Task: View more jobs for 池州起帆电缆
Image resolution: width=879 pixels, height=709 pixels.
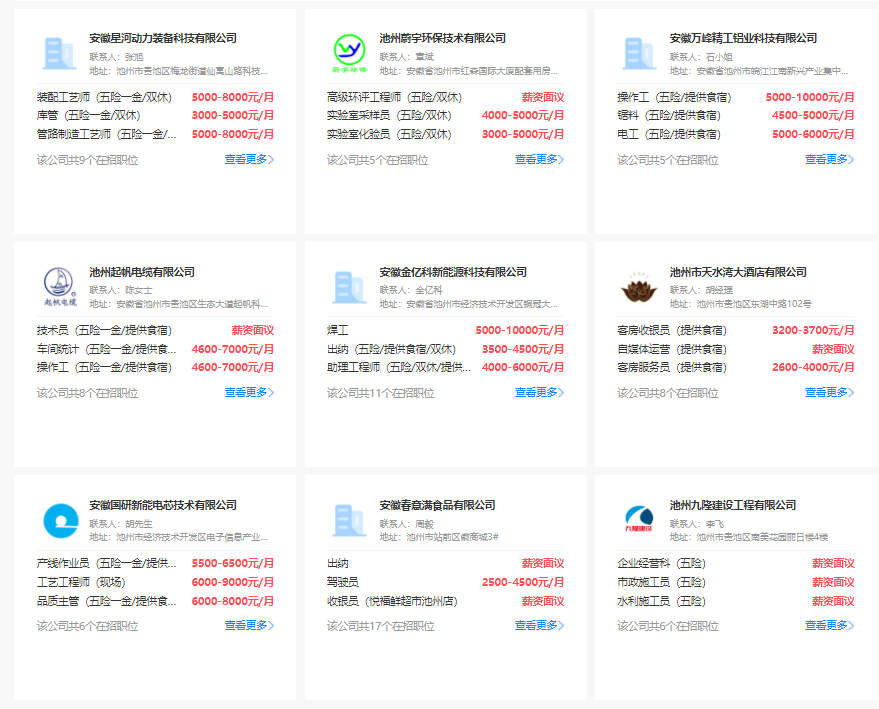Action: coord(249,392)
